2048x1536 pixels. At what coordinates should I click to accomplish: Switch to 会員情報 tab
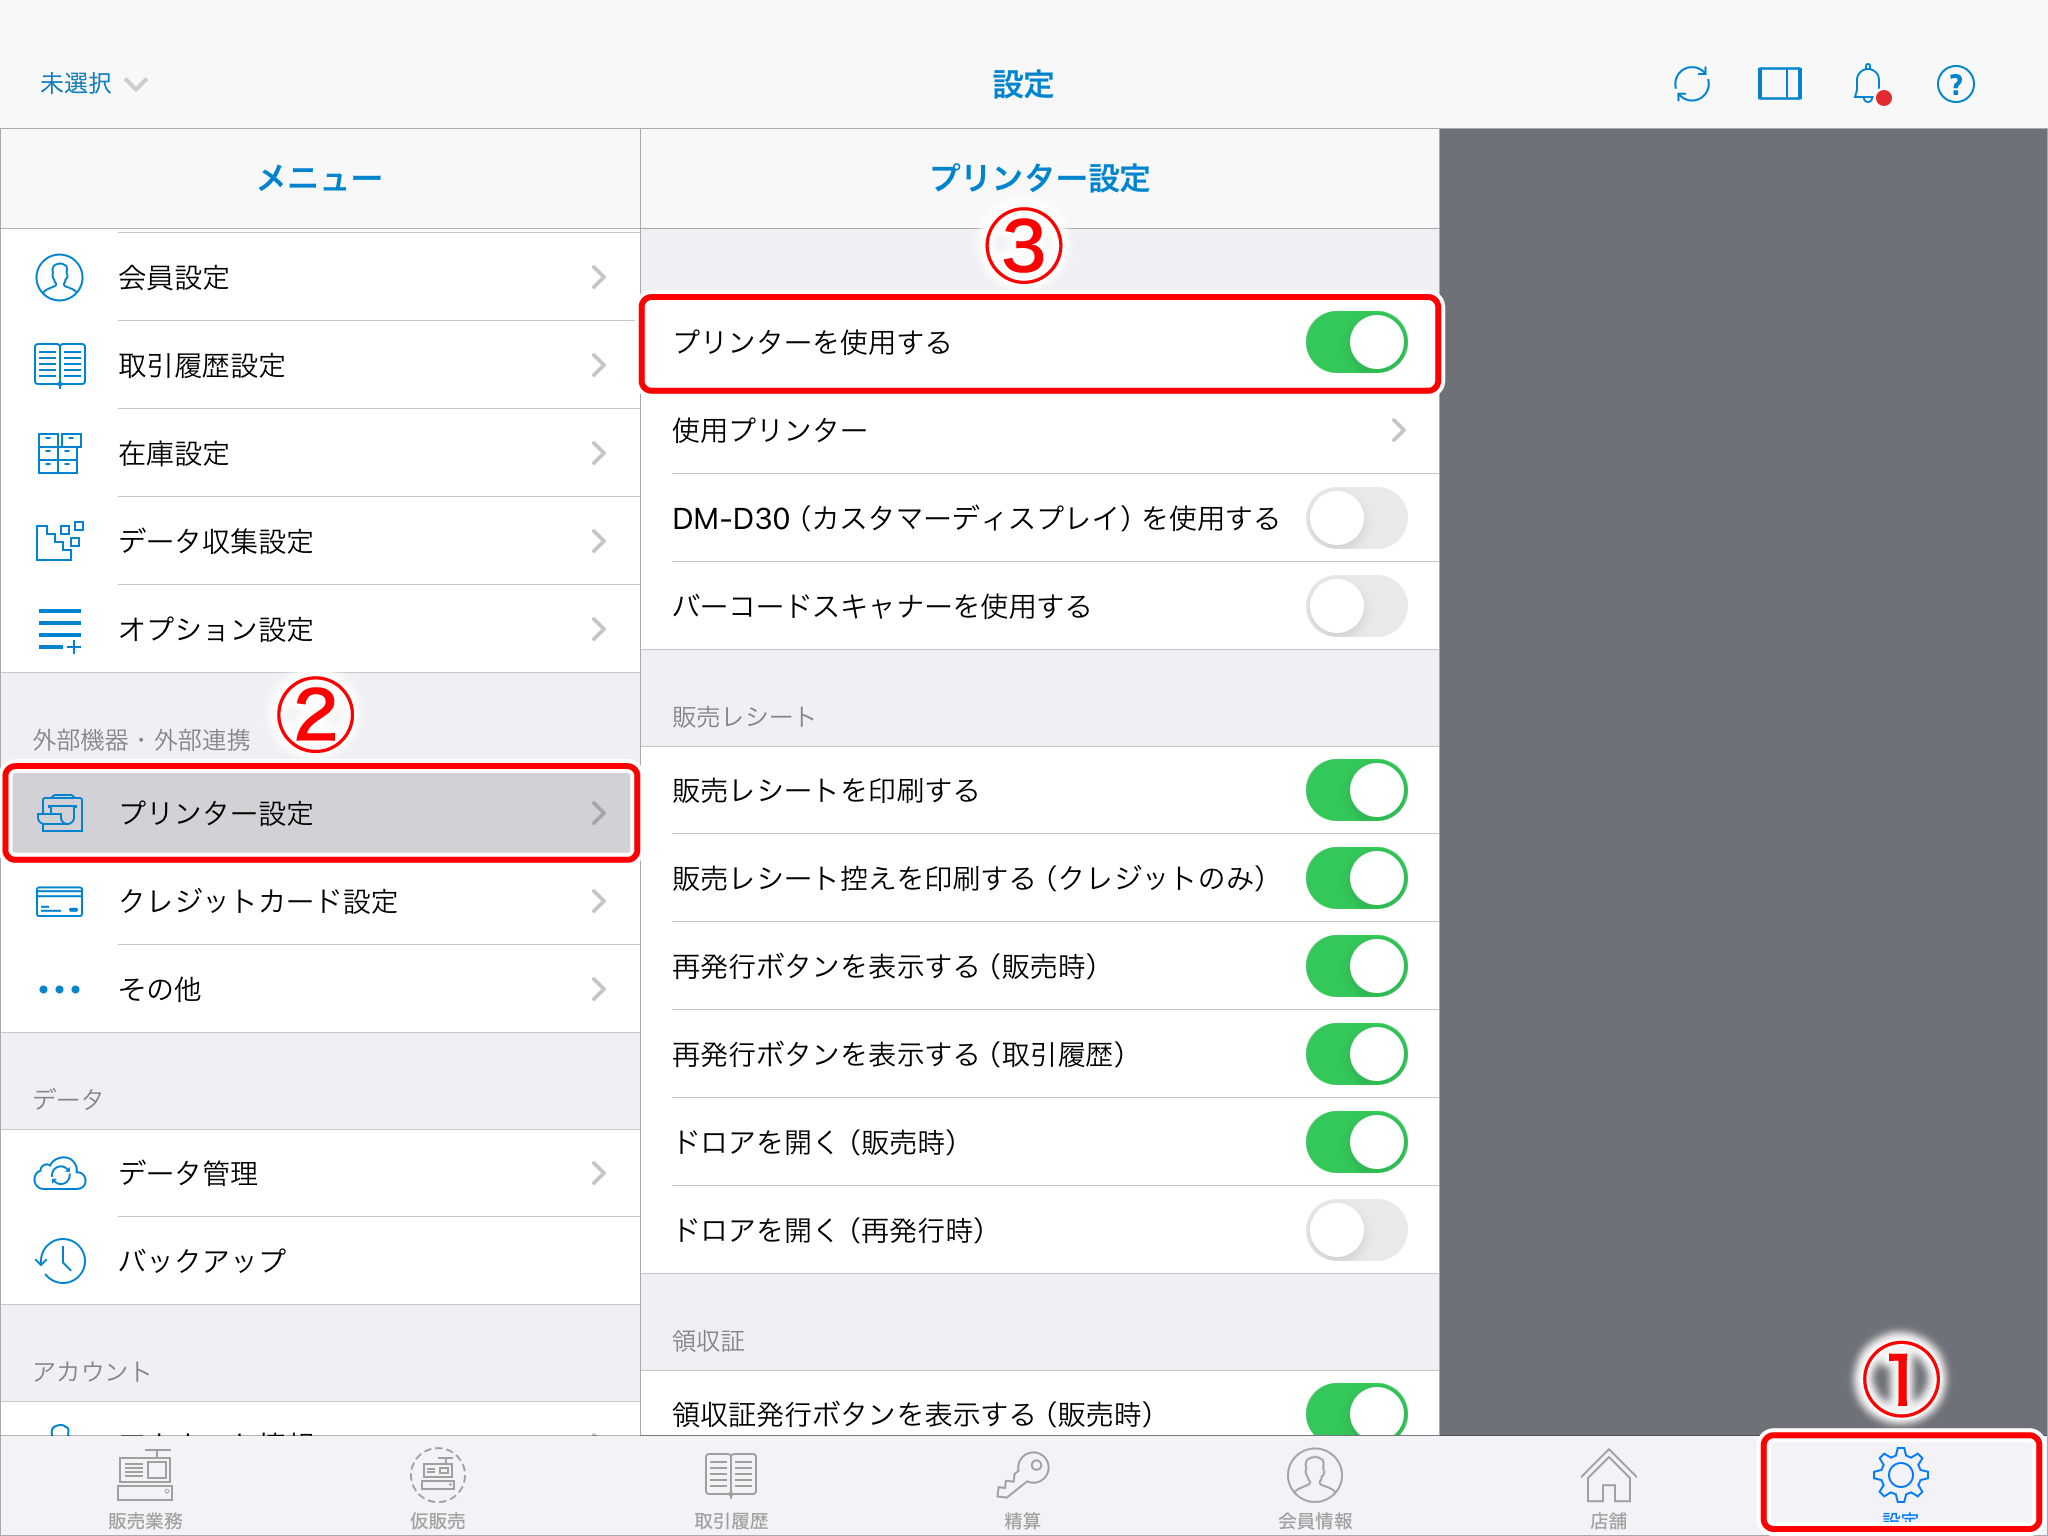click(x=1315, y=1489)
